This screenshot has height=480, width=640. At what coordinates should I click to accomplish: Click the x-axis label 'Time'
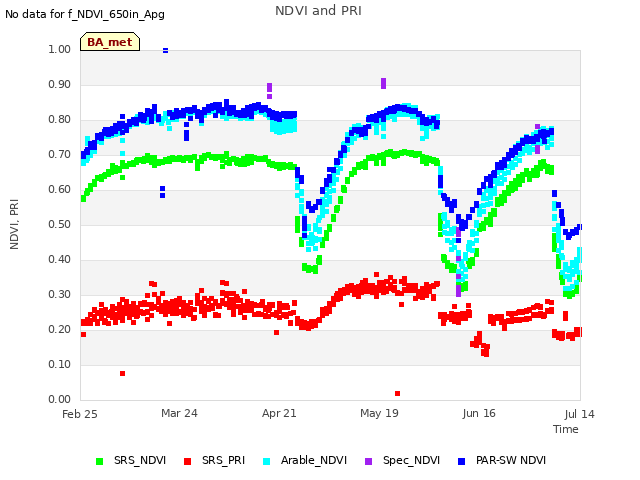[566, 429]
